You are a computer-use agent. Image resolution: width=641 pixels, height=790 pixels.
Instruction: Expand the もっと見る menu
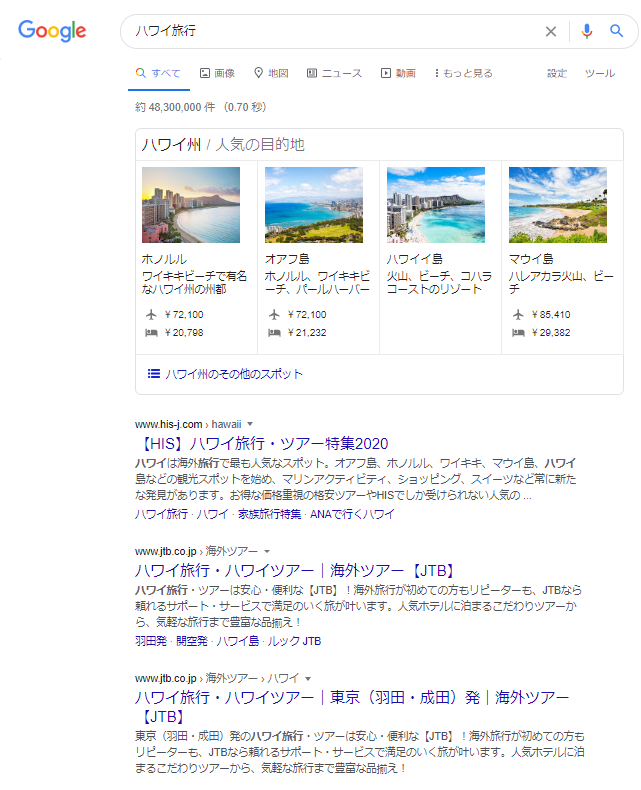464,74
